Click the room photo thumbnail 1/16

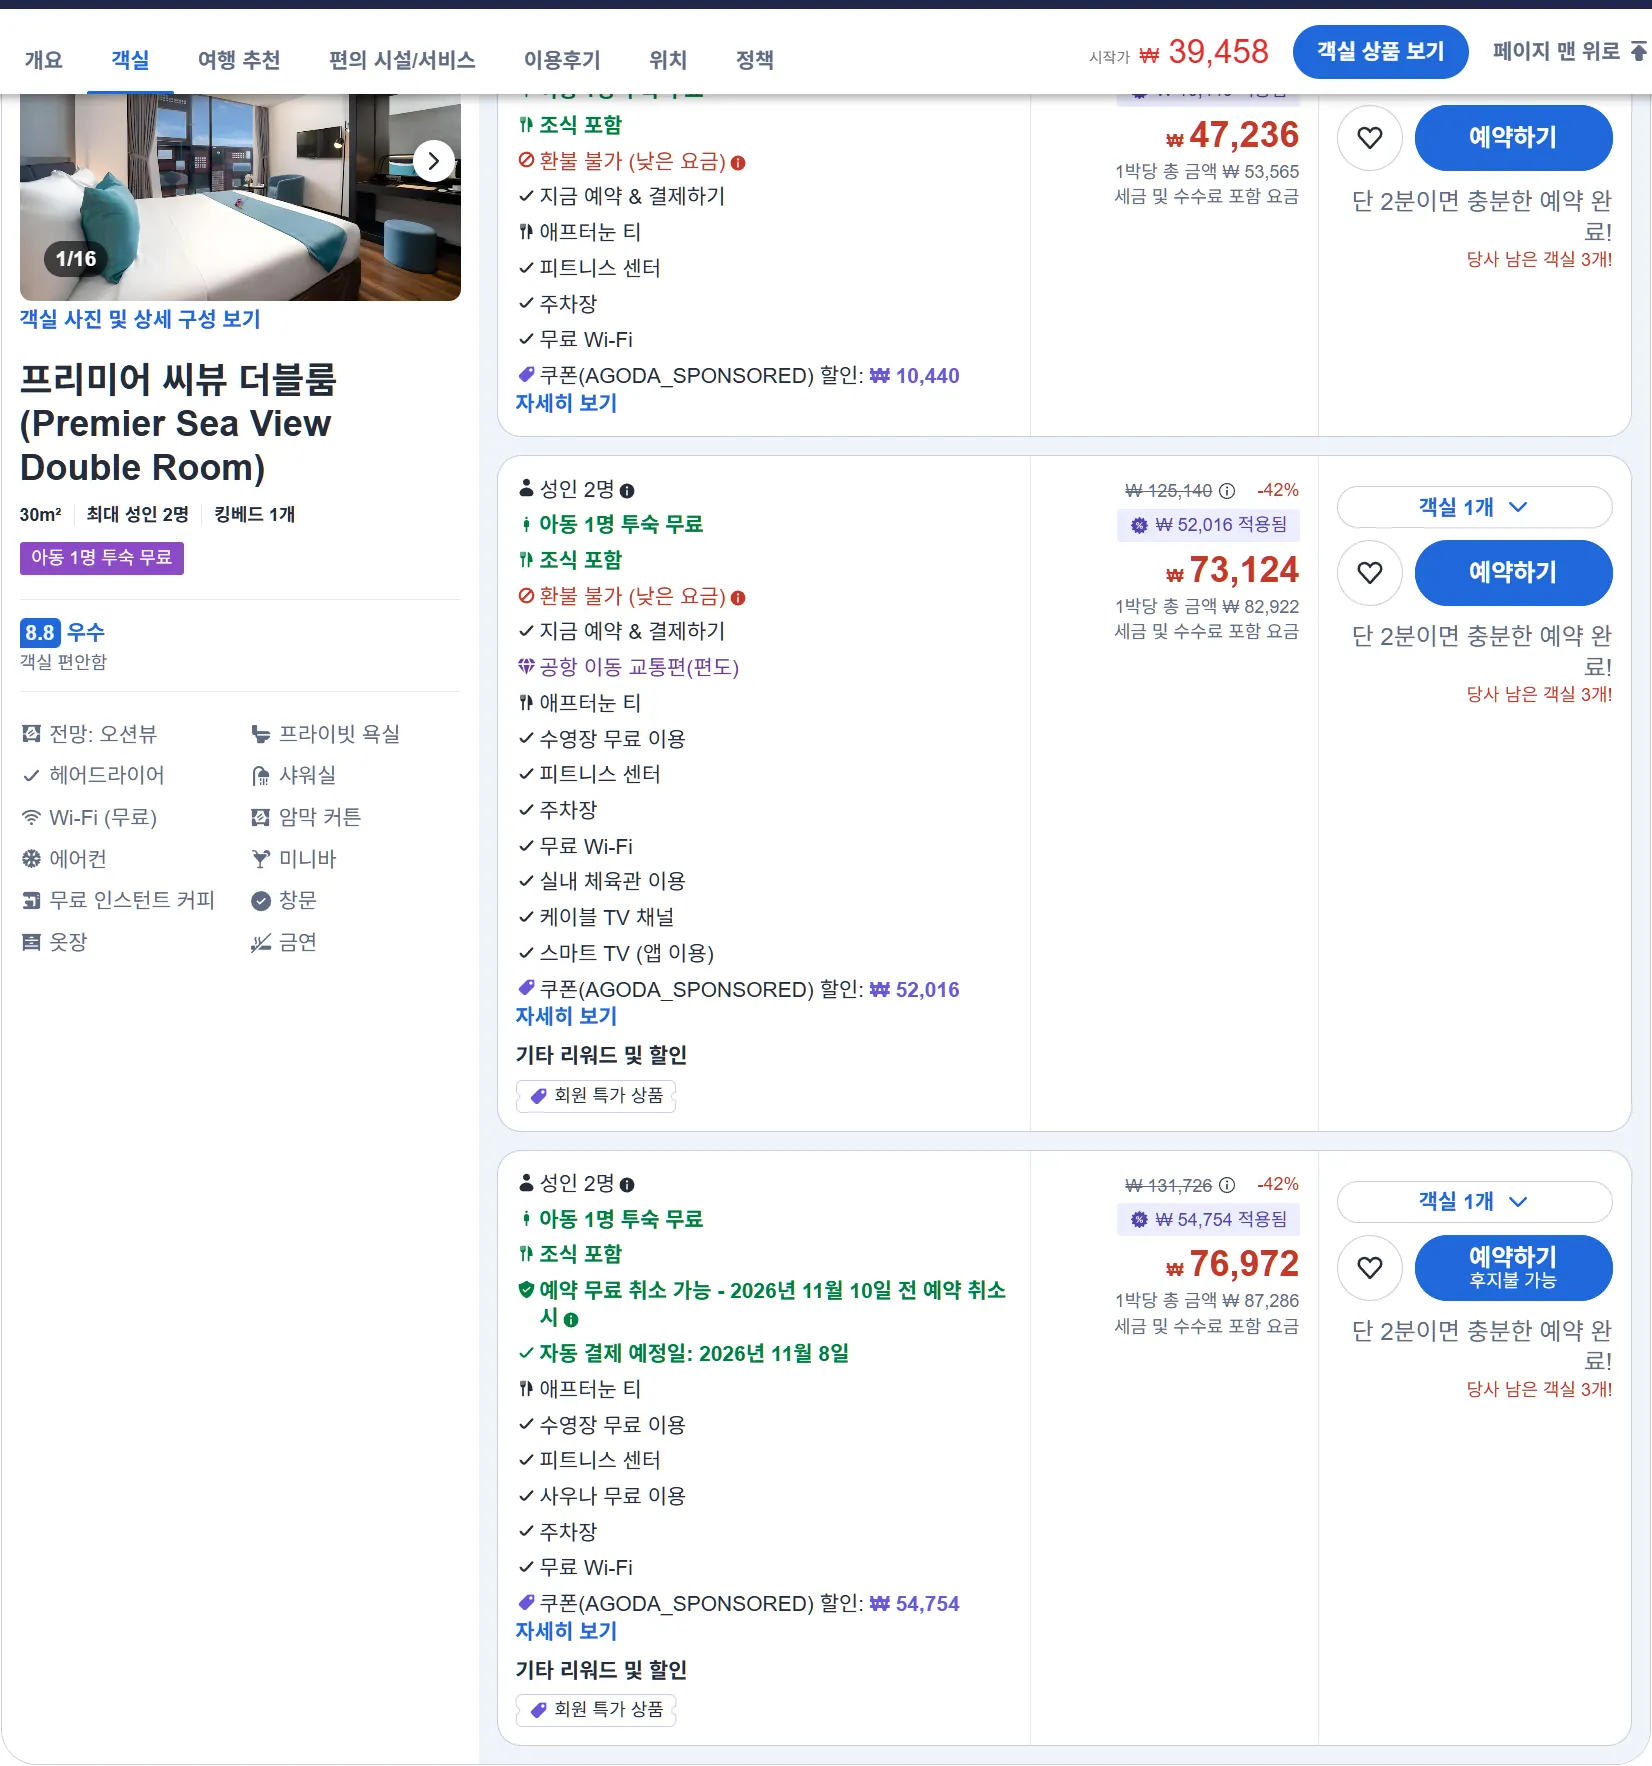click(240, 197)
